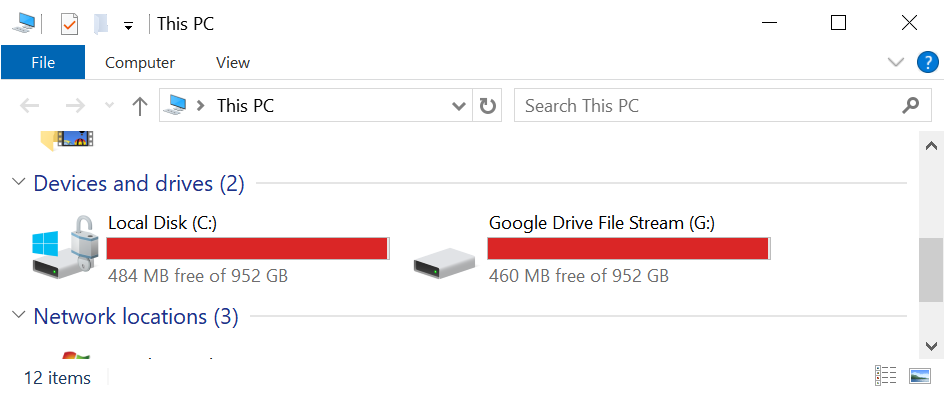Click into the Search This PC field
945x395 pixels.
(x=720, y=106)
